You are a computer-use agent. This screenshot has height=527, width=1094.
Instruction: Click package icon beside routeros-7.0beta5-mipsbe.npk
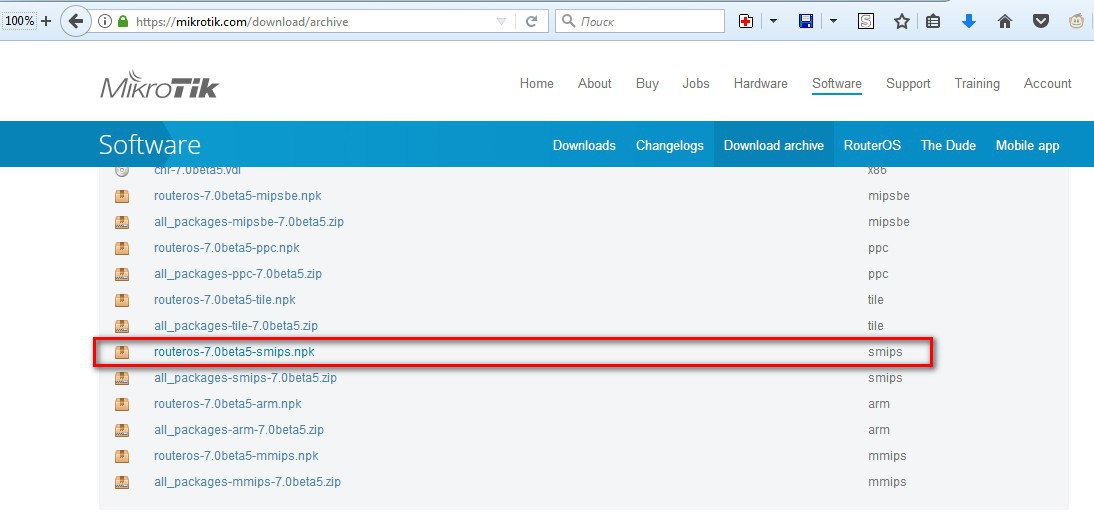click(x=122, y=196)
